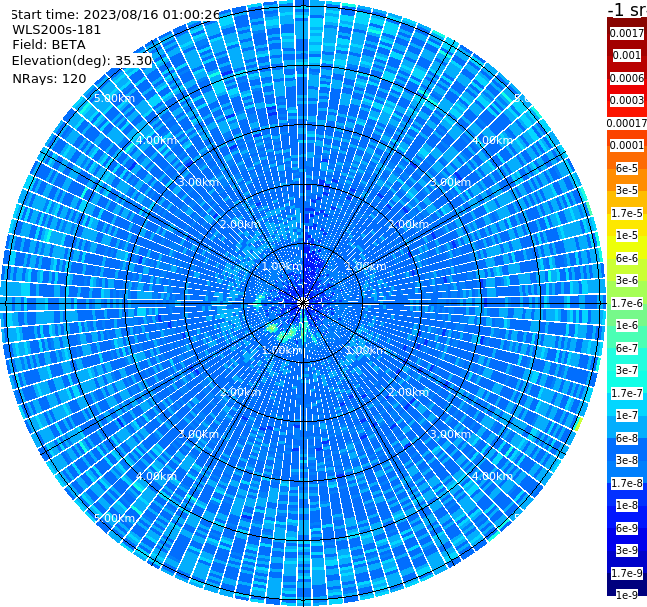This screenshot has width=647, height=607.
Task: Click the northwest 3.00km ring label
Action: pyautogui.click(x=198, y=182)
